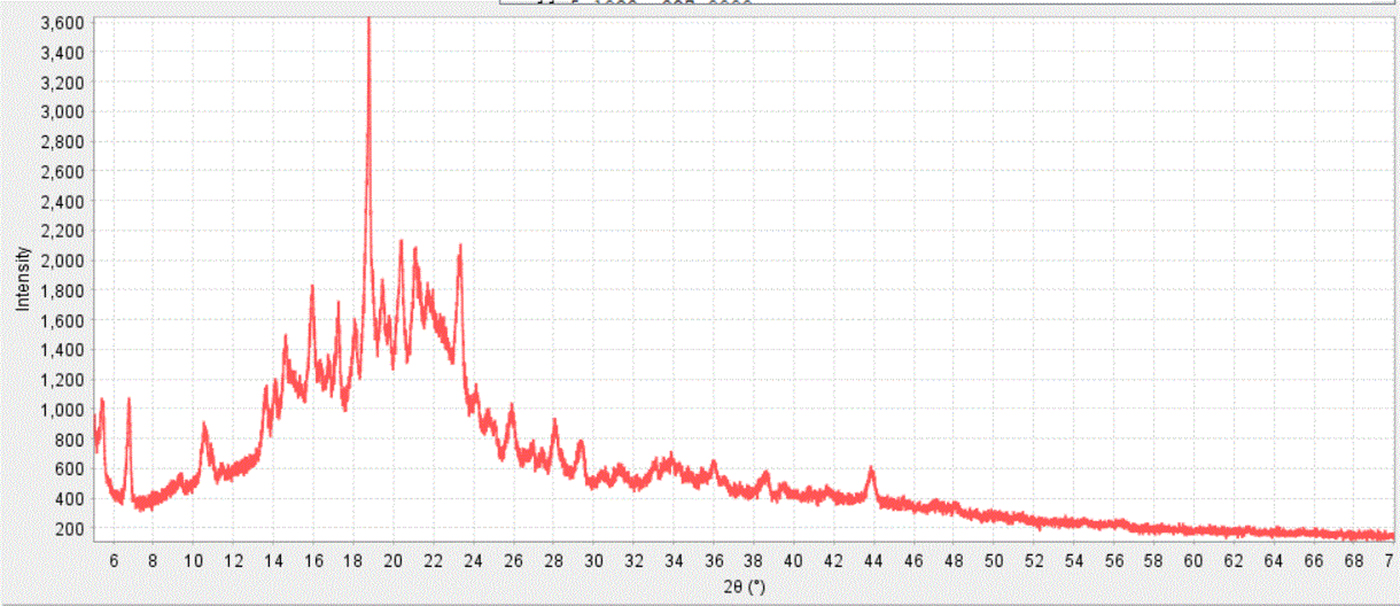Click the 24 tick label on the 2θ axis

click(x=473, y=562)
